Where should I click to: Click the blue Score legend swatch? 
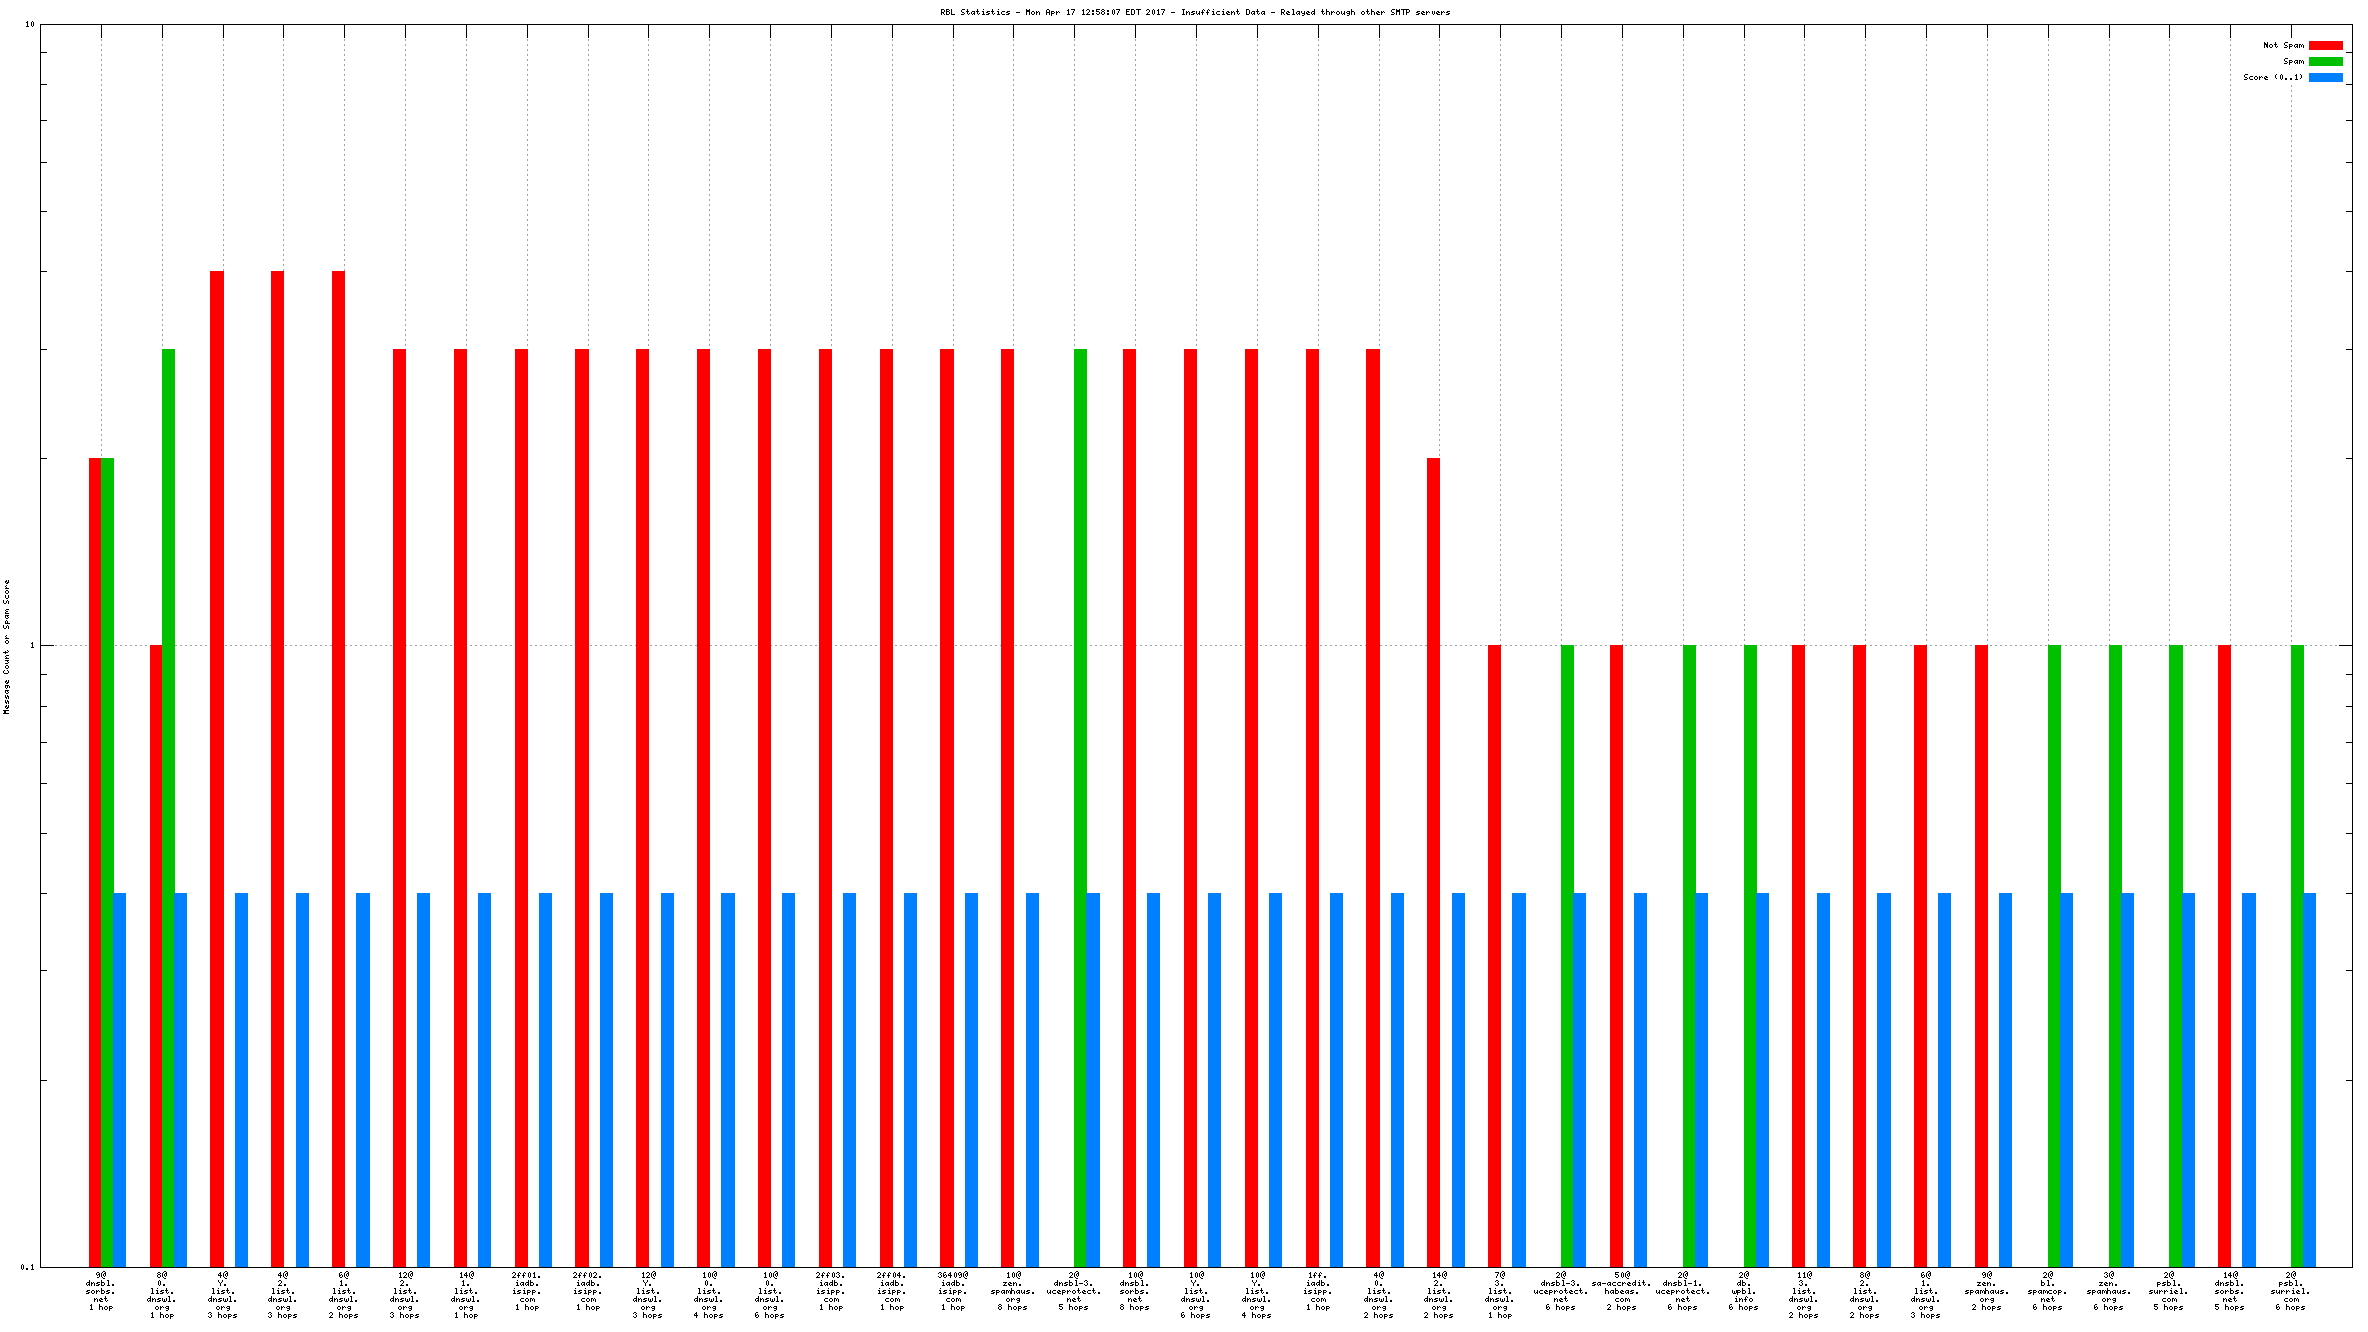coord(2325,77)
